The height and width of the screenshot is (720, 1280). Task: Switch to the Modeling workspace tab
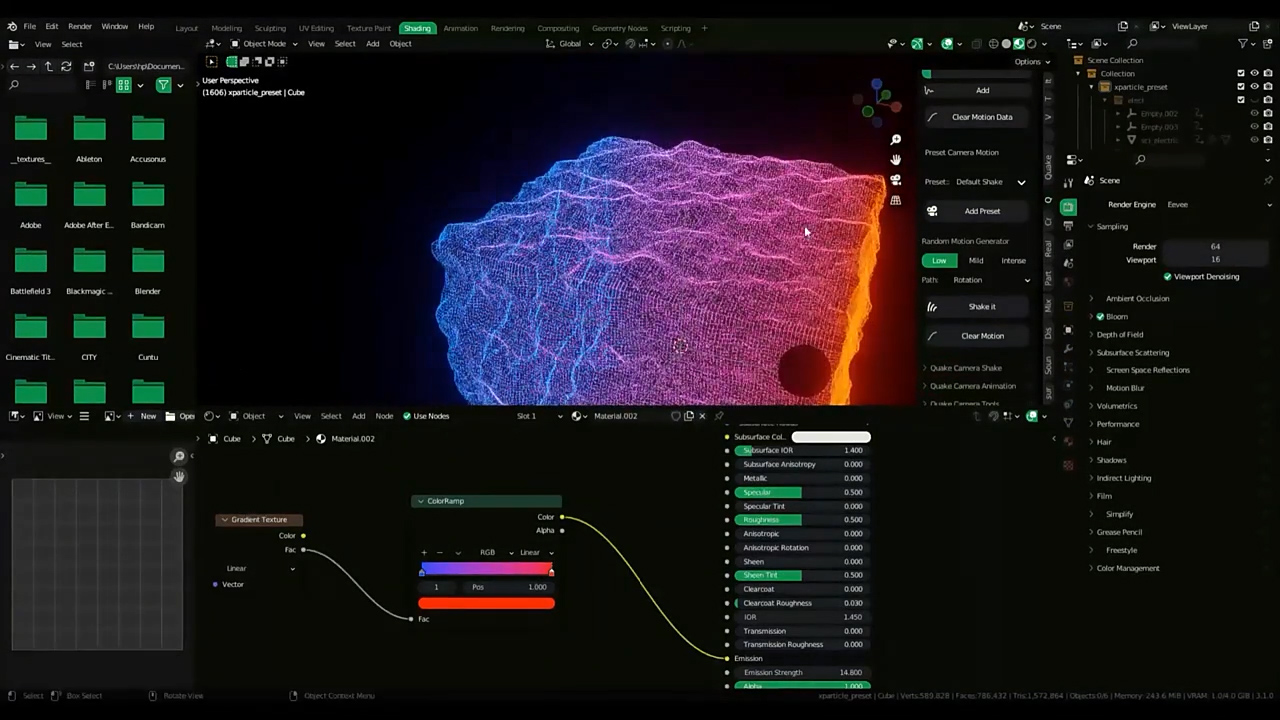[x=226, y=28]
